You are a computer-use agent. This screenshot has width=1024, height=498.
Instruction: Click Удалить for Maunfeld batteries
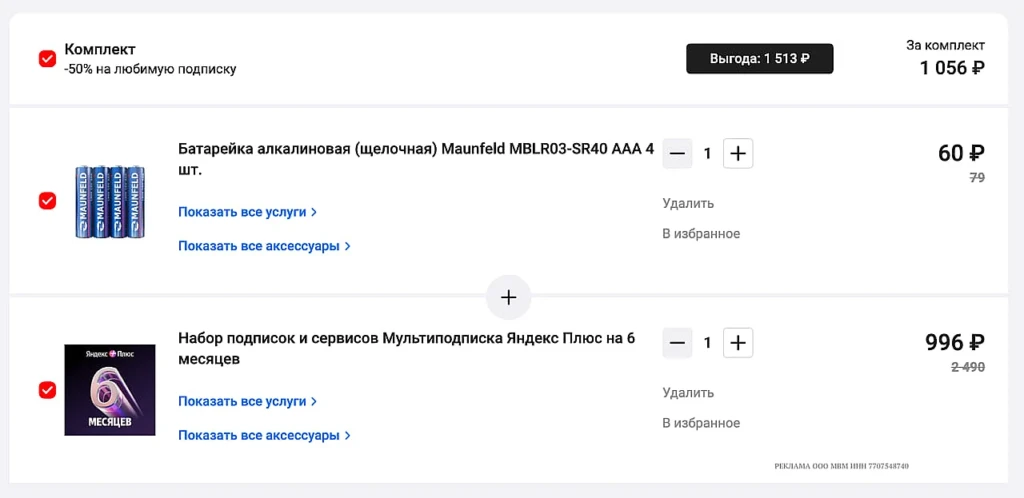tap(688, 204)
